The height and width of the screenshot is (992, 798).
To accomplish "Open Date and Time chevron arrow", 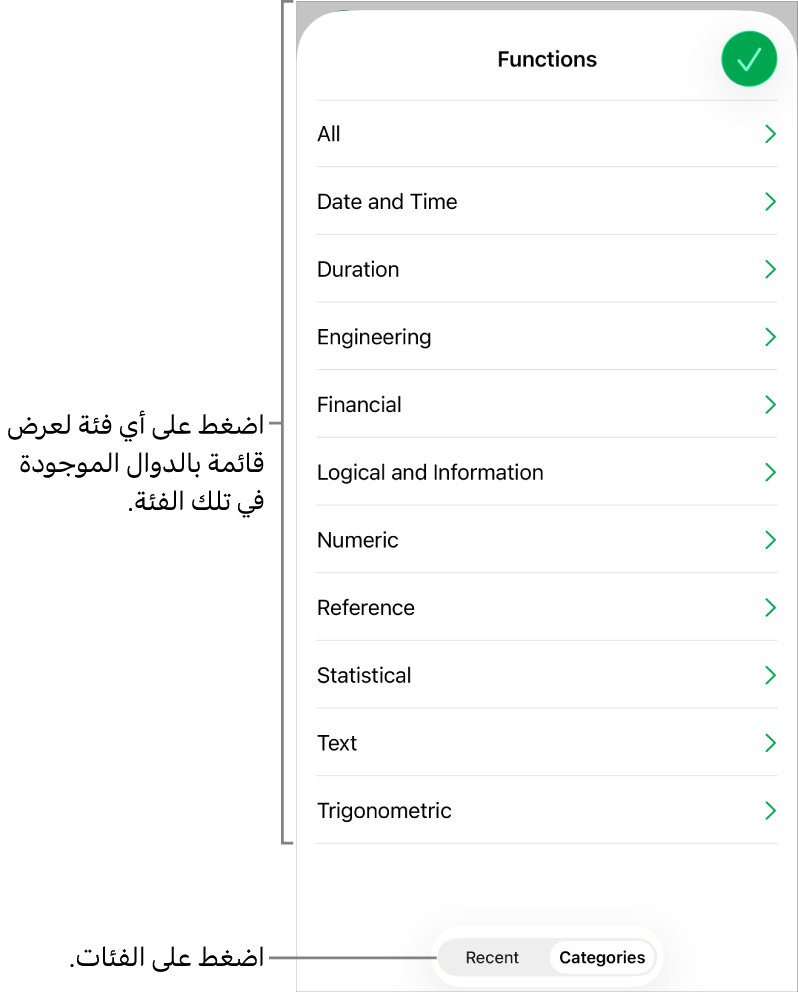I will 770,202.
